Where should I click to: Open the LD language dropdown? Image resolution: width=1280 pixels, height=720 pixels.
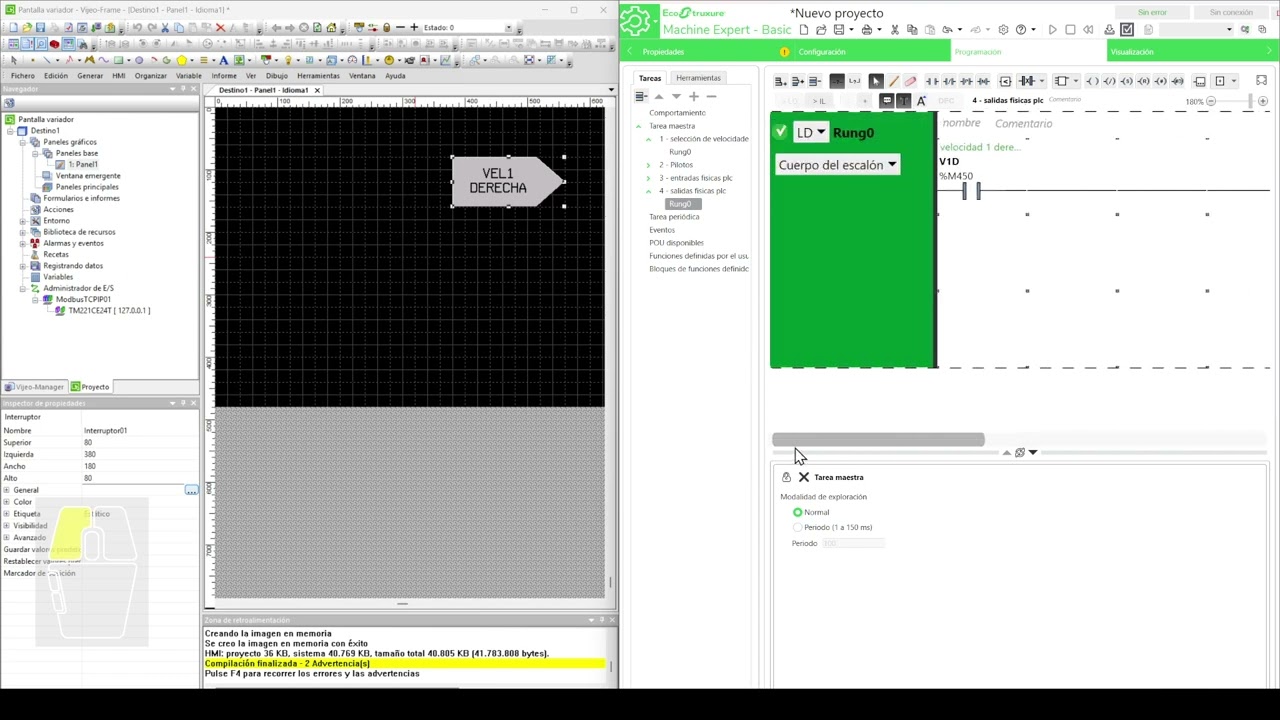(x=811, y=132)
